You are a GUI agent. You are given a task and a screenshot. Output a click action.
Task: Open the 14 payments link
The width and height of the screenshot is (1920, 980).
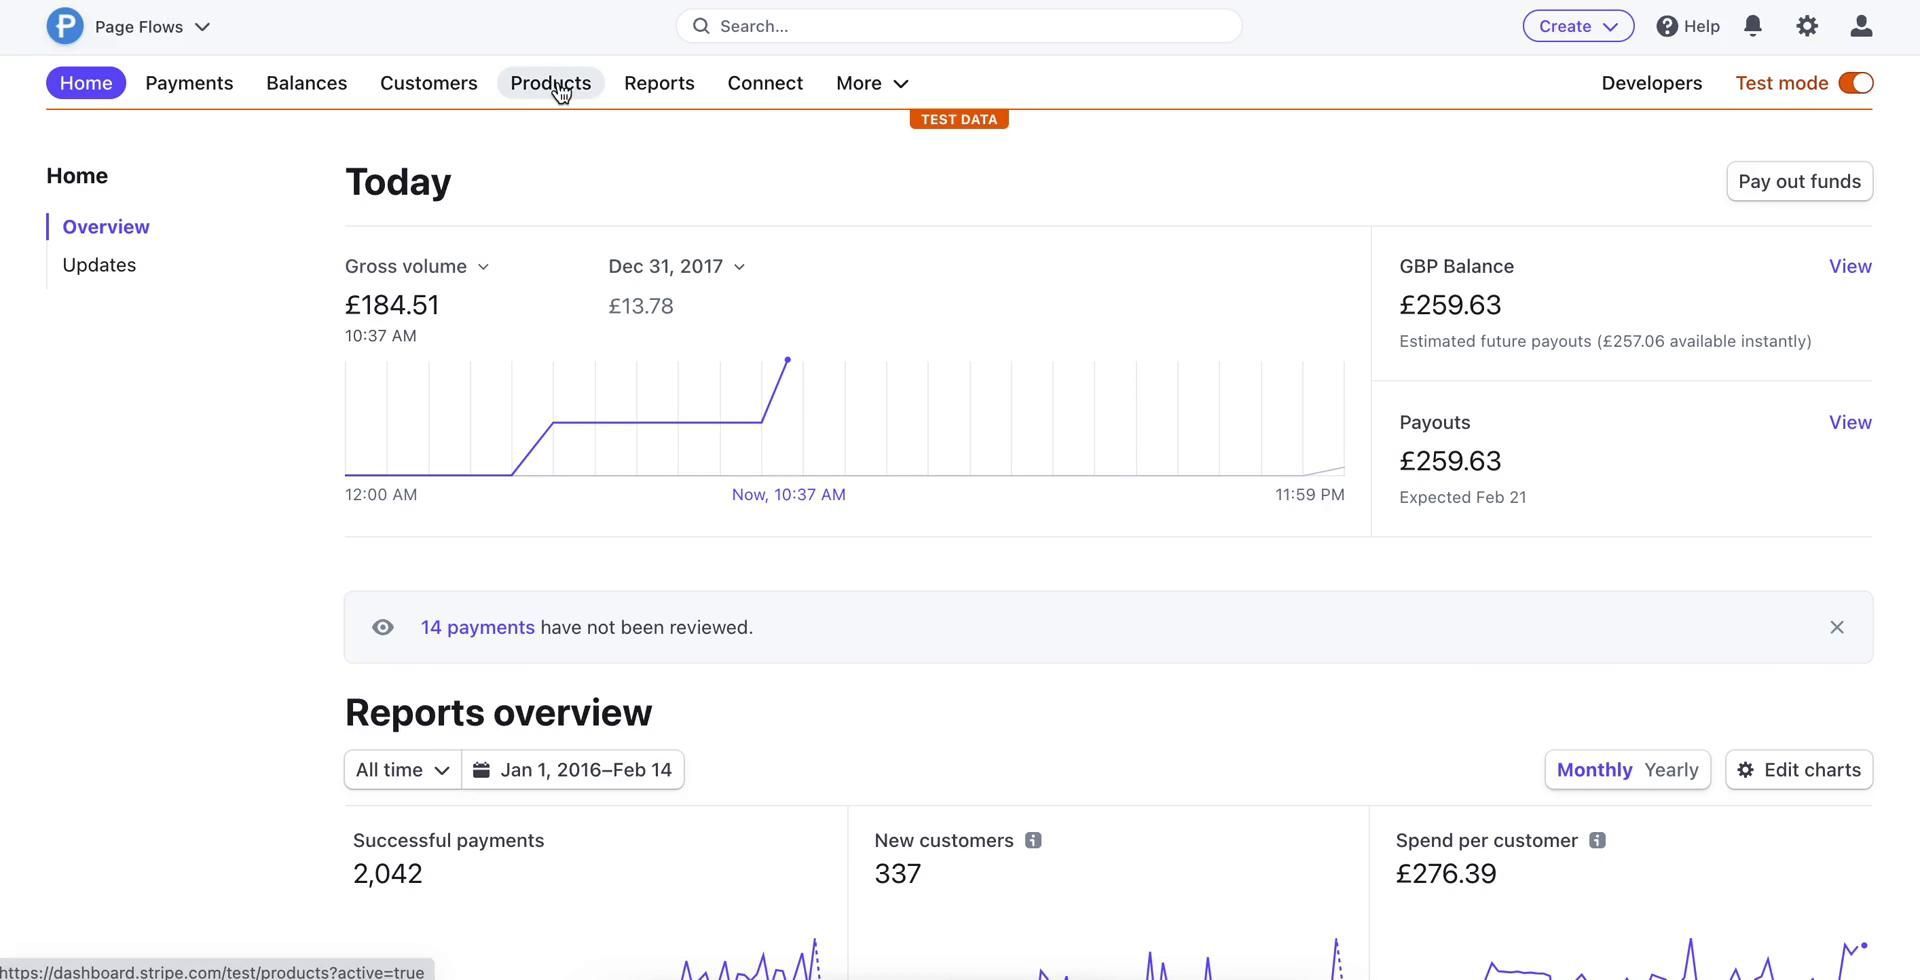click(x=477, y=628)
